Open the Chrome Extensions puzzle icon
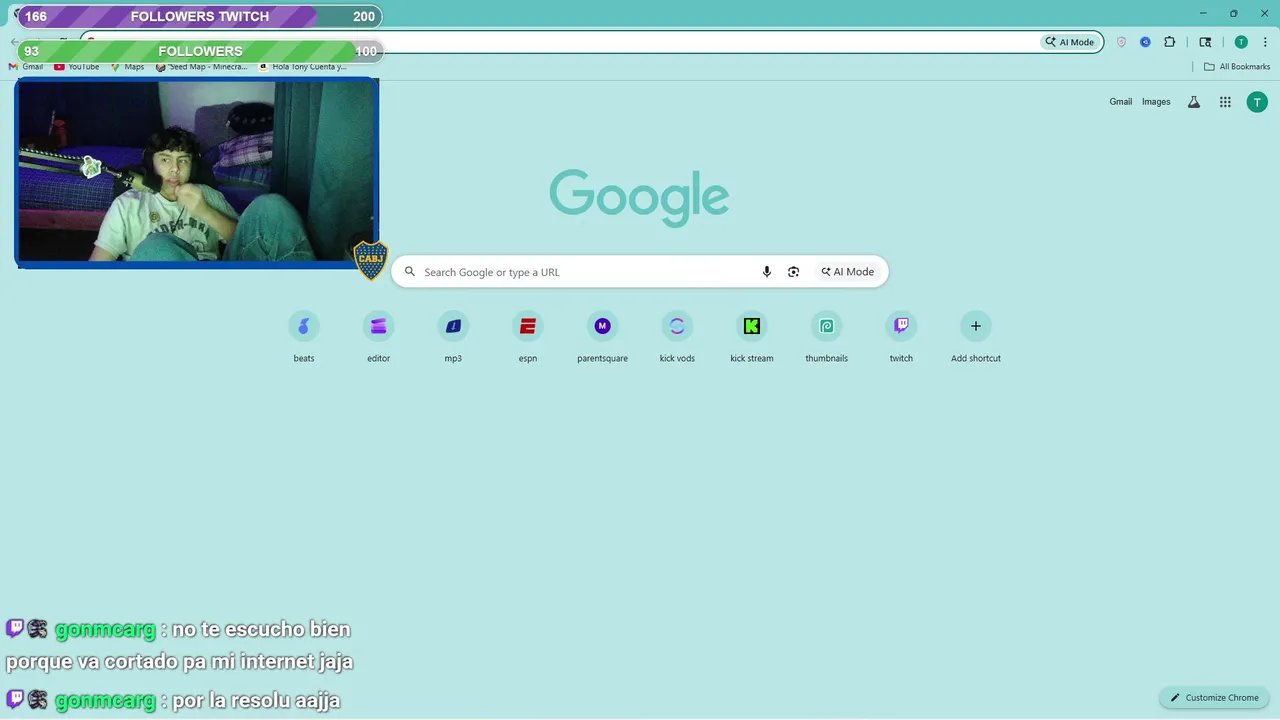This screenshot has width=1280, height=720. (x=1169, y=42)
